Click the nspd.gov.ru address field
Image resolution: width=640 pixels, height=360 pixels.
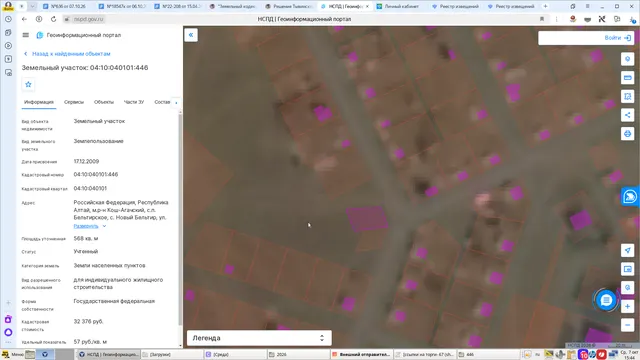tap(89, 19)
